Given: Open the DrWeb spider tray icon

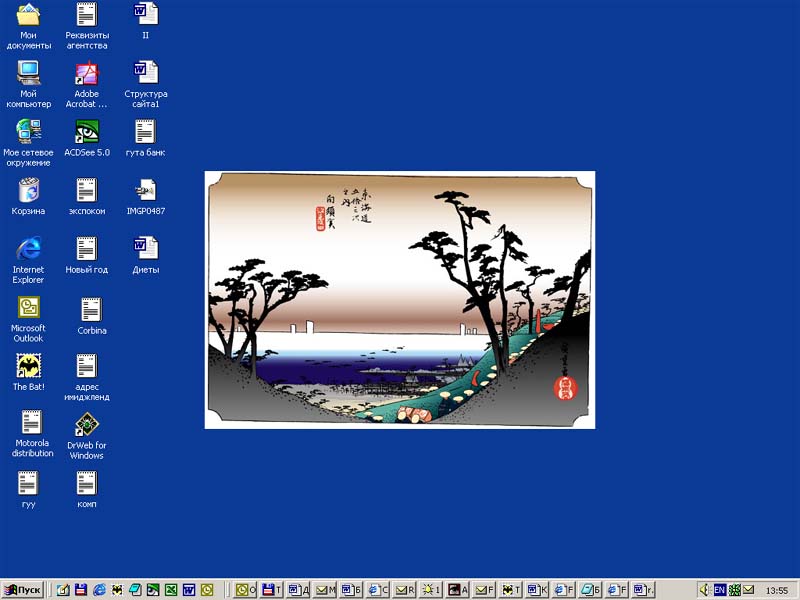Looking at the screenshot, I should 734,590.
